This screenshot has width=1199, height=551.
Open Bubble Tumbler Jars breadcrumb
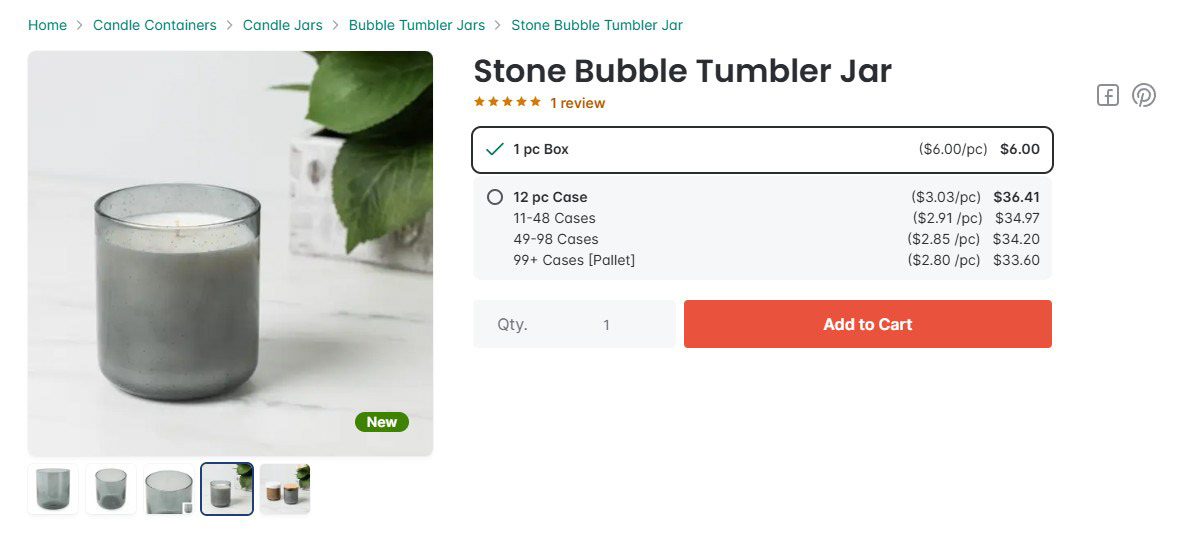(x=416, y=25)
